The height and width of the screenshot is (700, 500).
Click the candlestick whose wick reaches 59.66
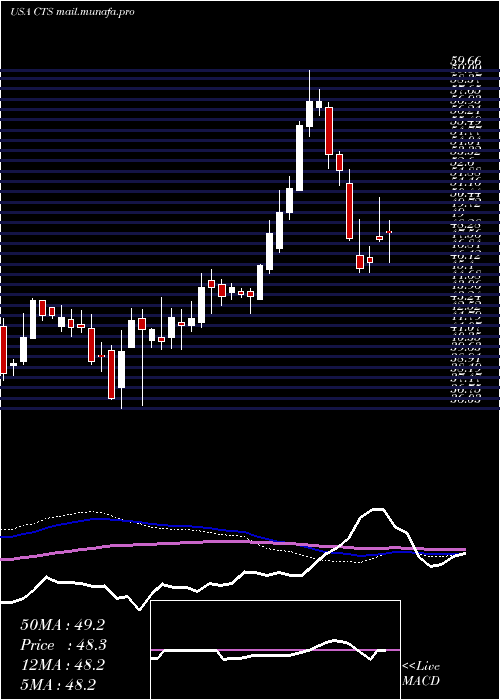coord(309,114)
